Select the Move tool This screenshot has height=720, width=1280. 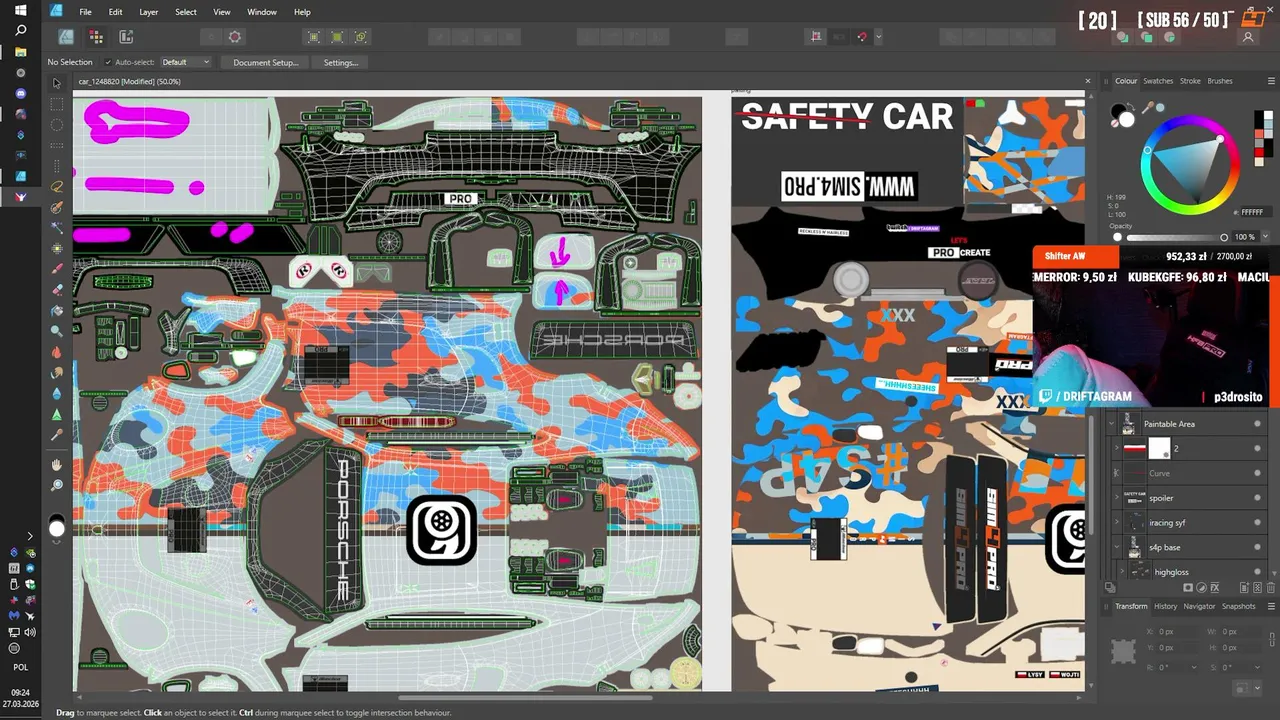pos(57,83)
